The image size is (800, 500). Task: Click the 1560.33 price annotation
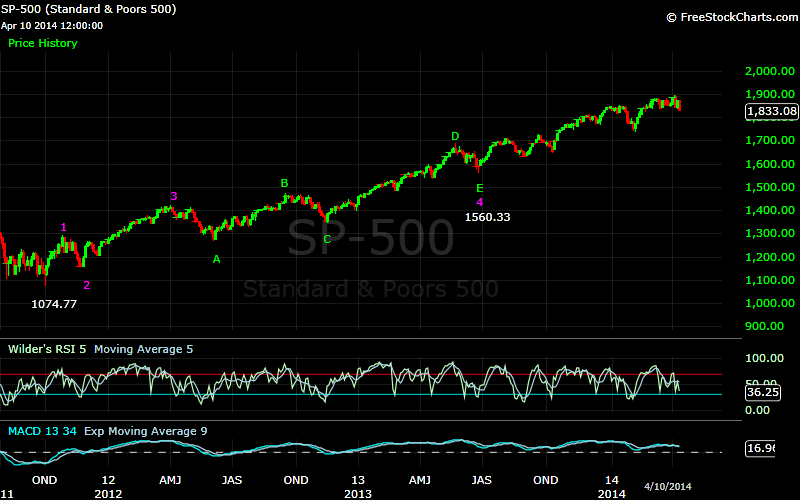[x=487, y=217]
